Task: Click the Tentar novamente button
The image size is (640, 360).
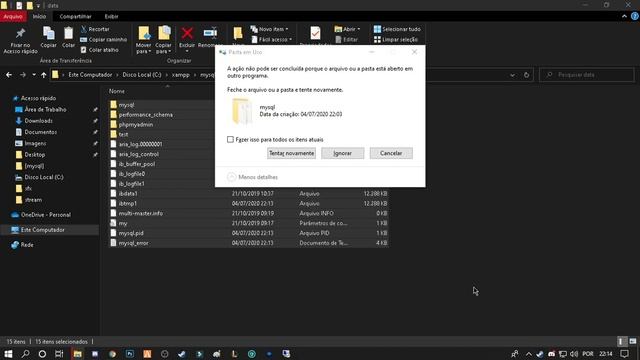Action: click(x=291, y=153)
